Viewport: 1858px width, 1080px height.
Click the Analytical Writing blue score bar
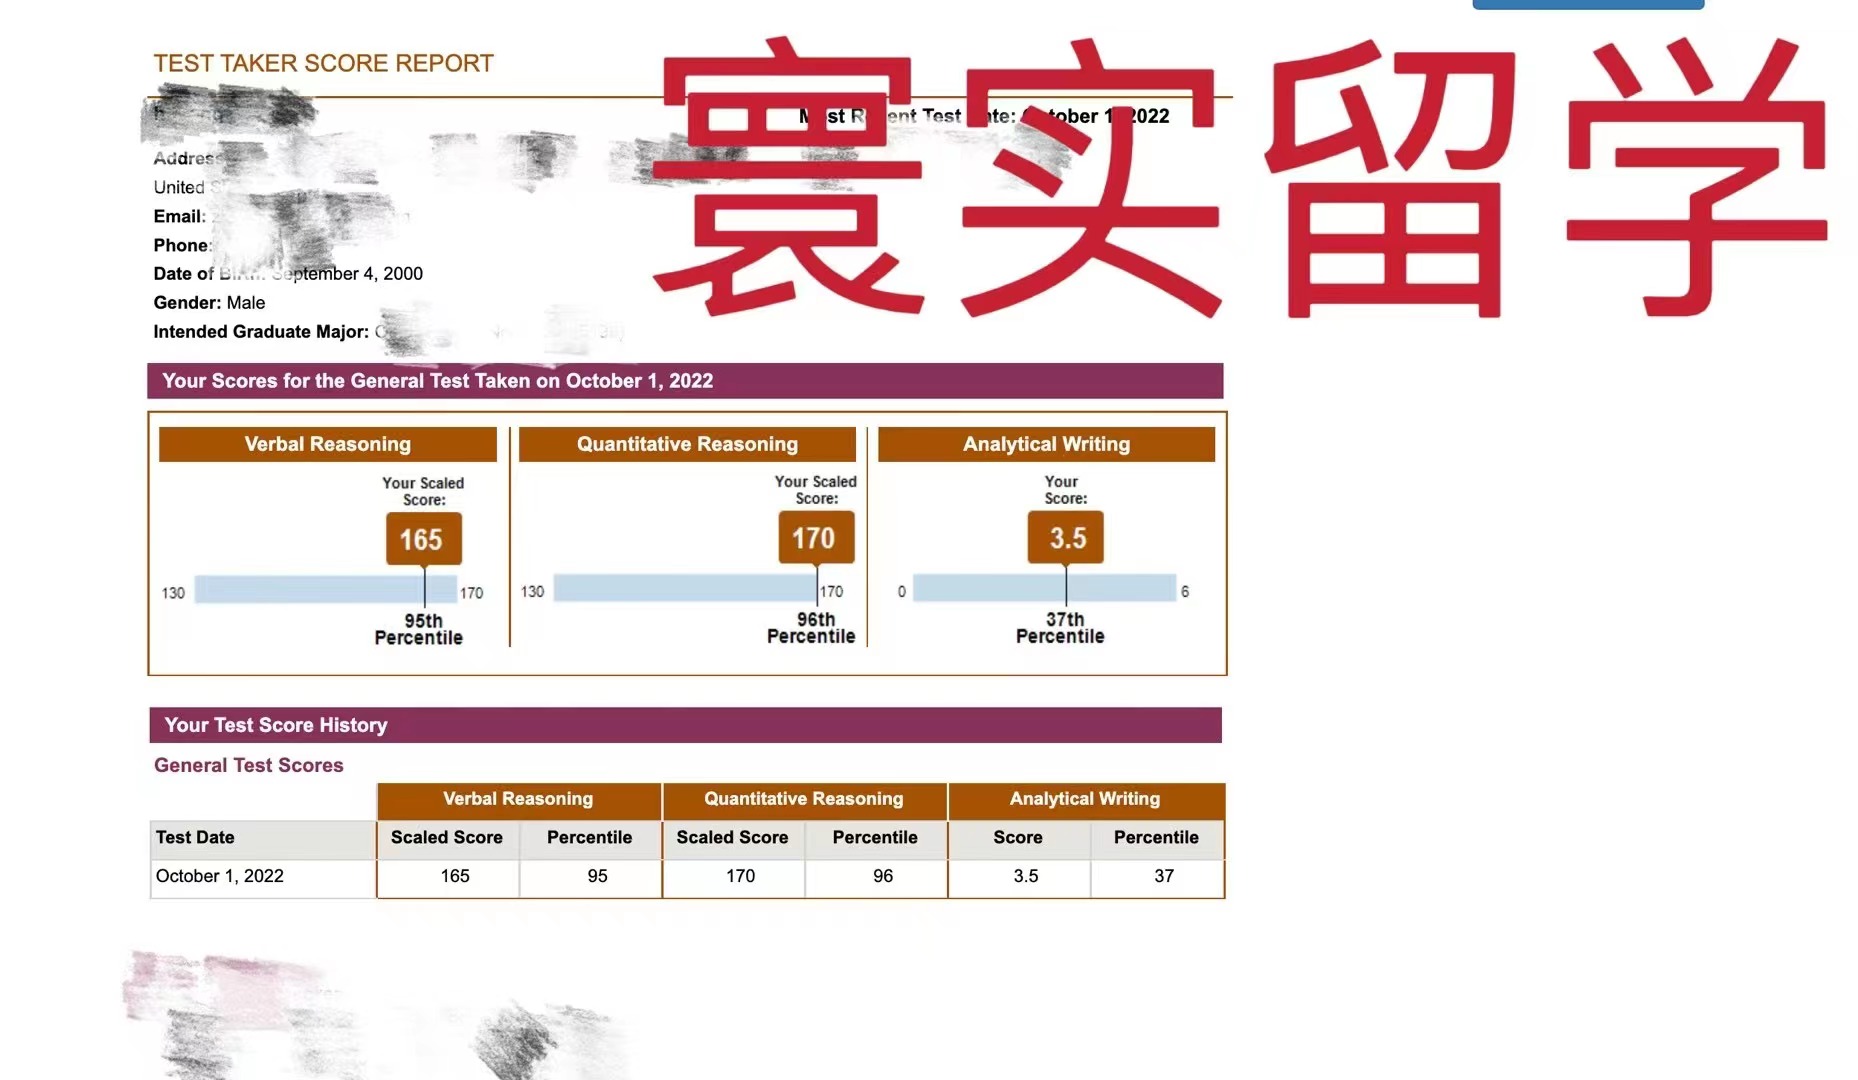1044,588
